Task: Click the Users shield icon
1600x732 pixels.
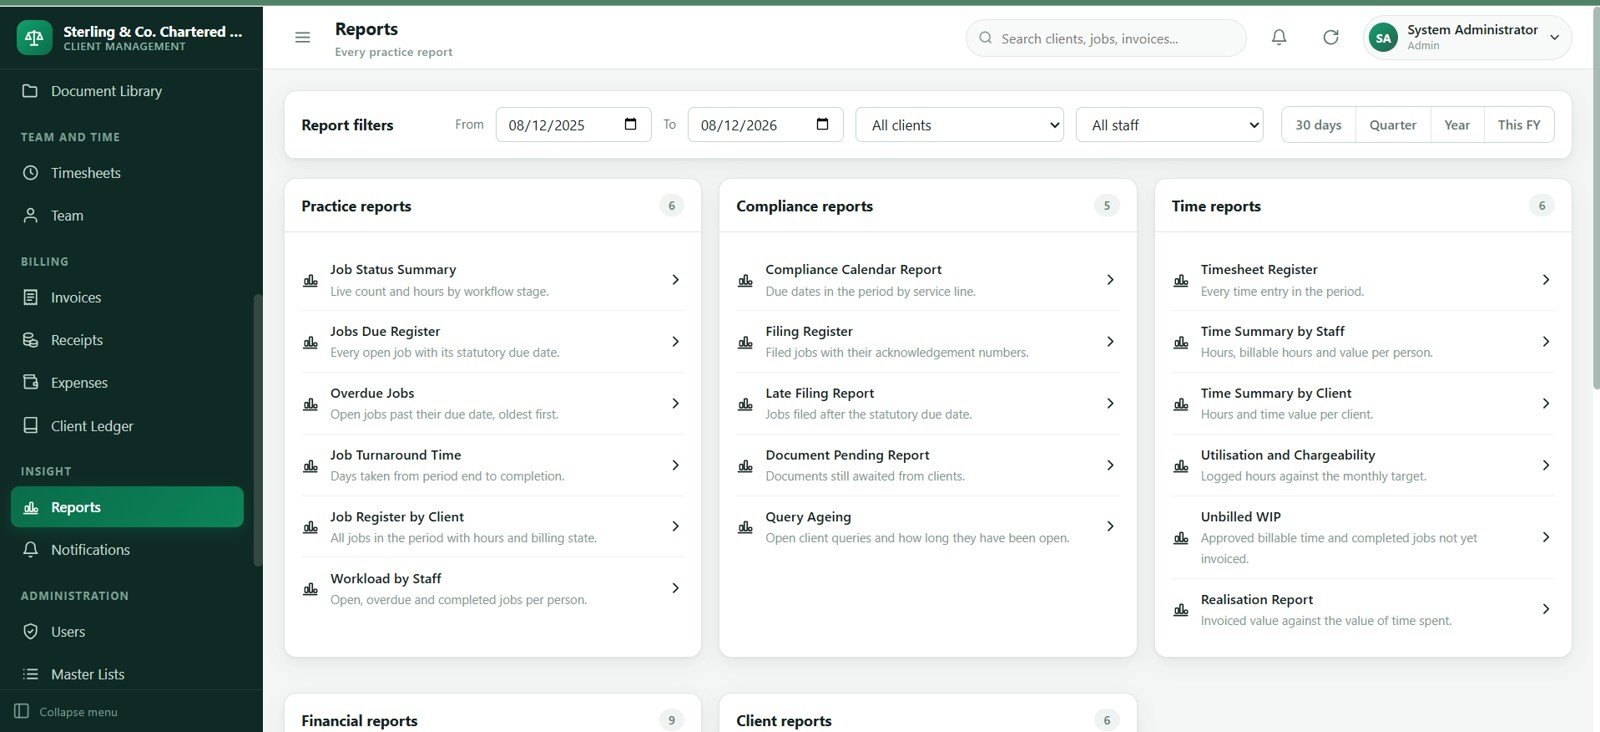Action: 31,632
